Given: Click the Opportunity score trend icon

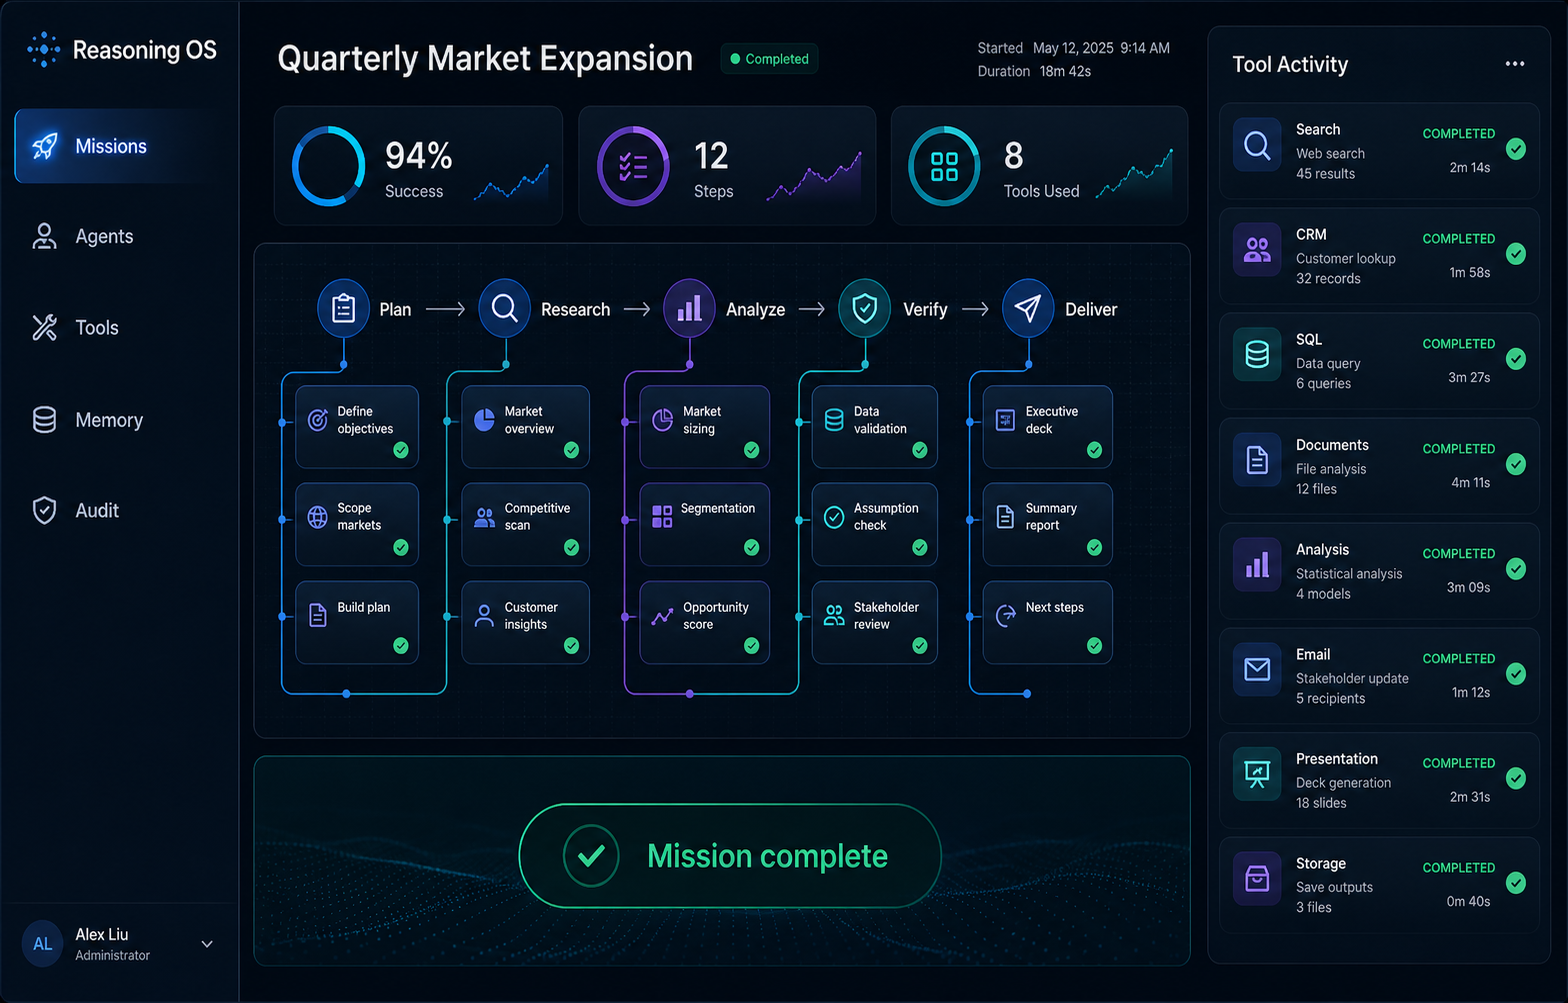Looking at the screenshot, I should pos(662,616).
